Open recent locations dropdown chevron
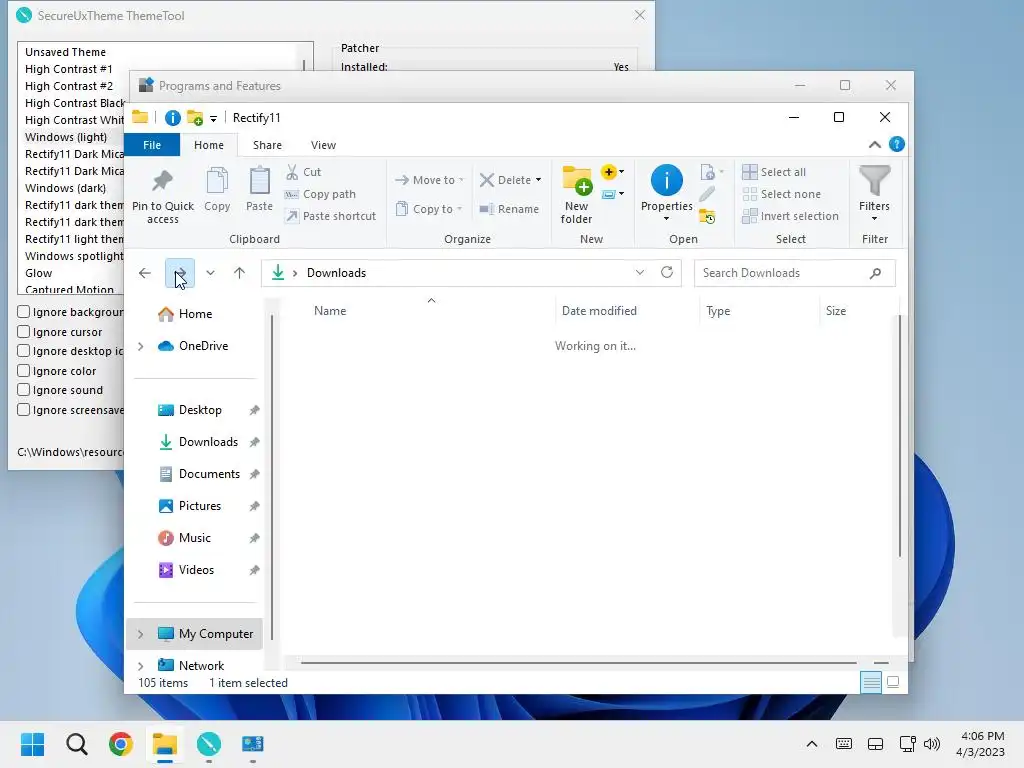1024x768 pixels. (x=210, y=273)
